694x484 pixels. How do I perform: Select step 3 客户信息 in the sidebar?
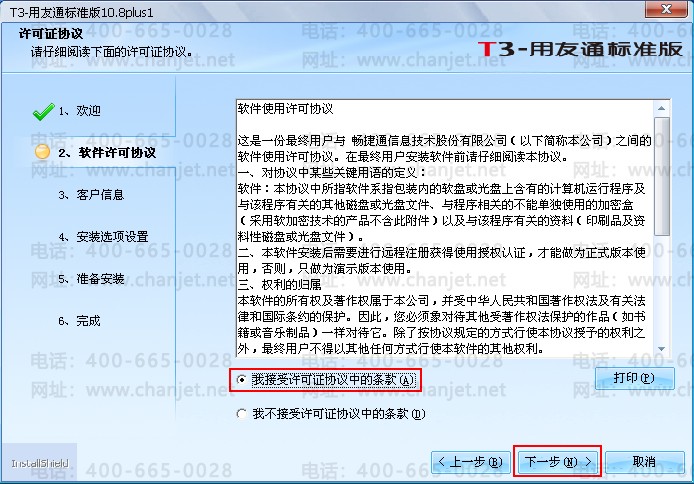(91, 195)
